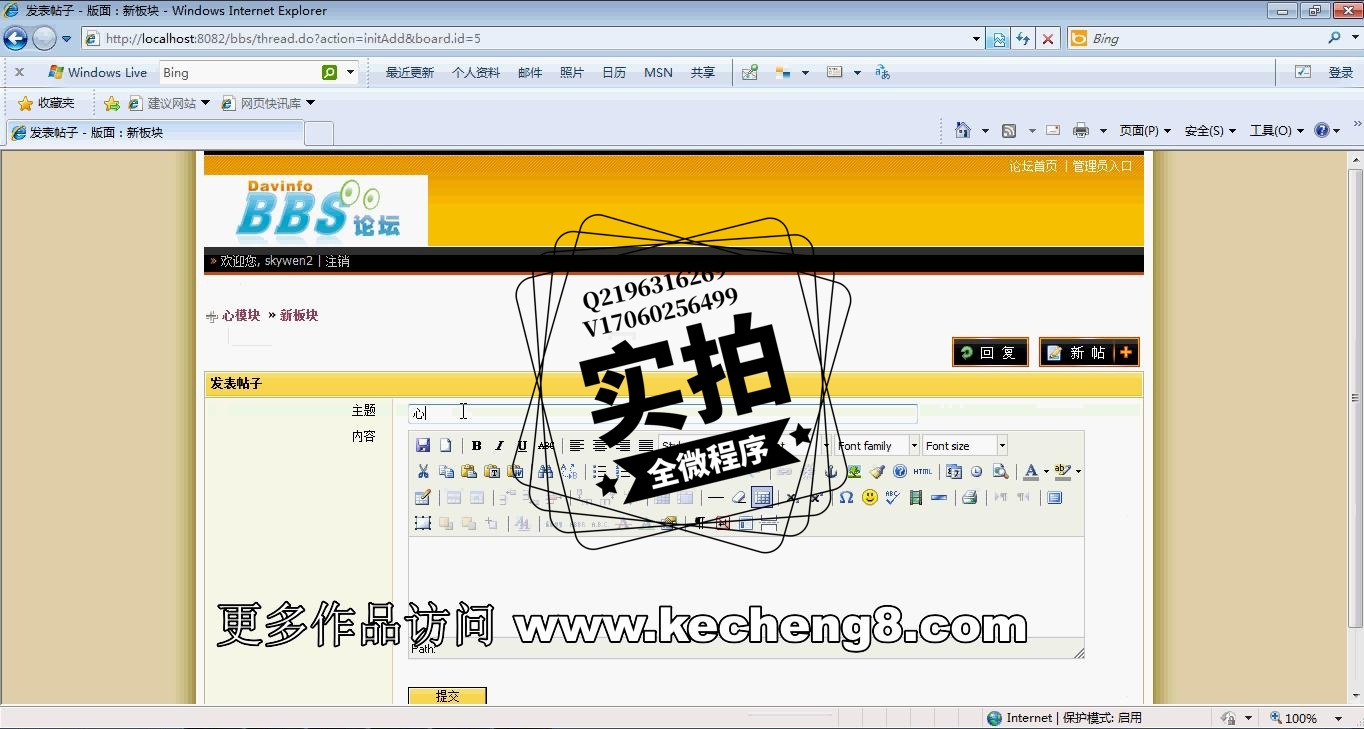
Task: Click the 收藏夹 favorites button
Action: tap(47, 103)
